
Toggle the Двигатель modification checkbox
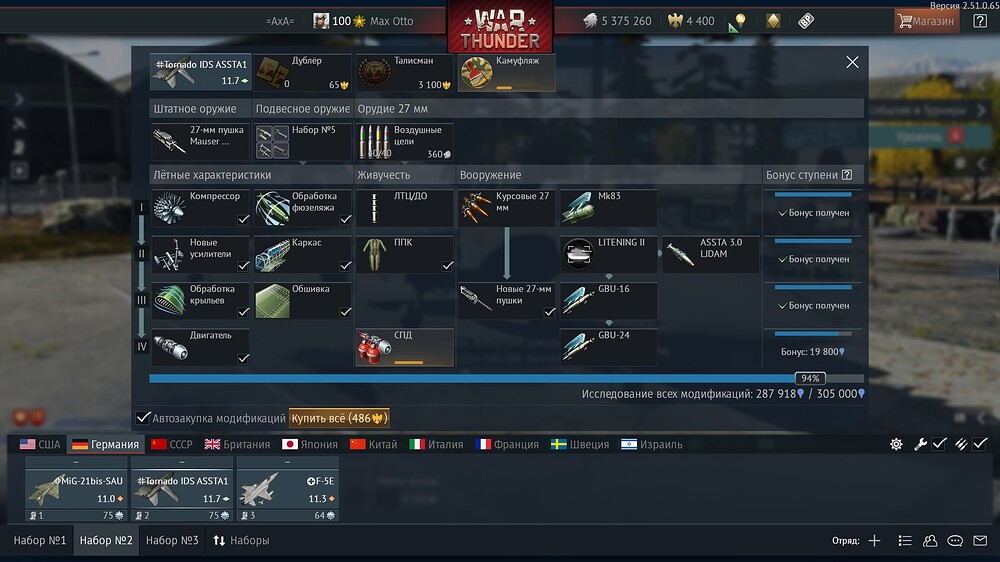243,359
